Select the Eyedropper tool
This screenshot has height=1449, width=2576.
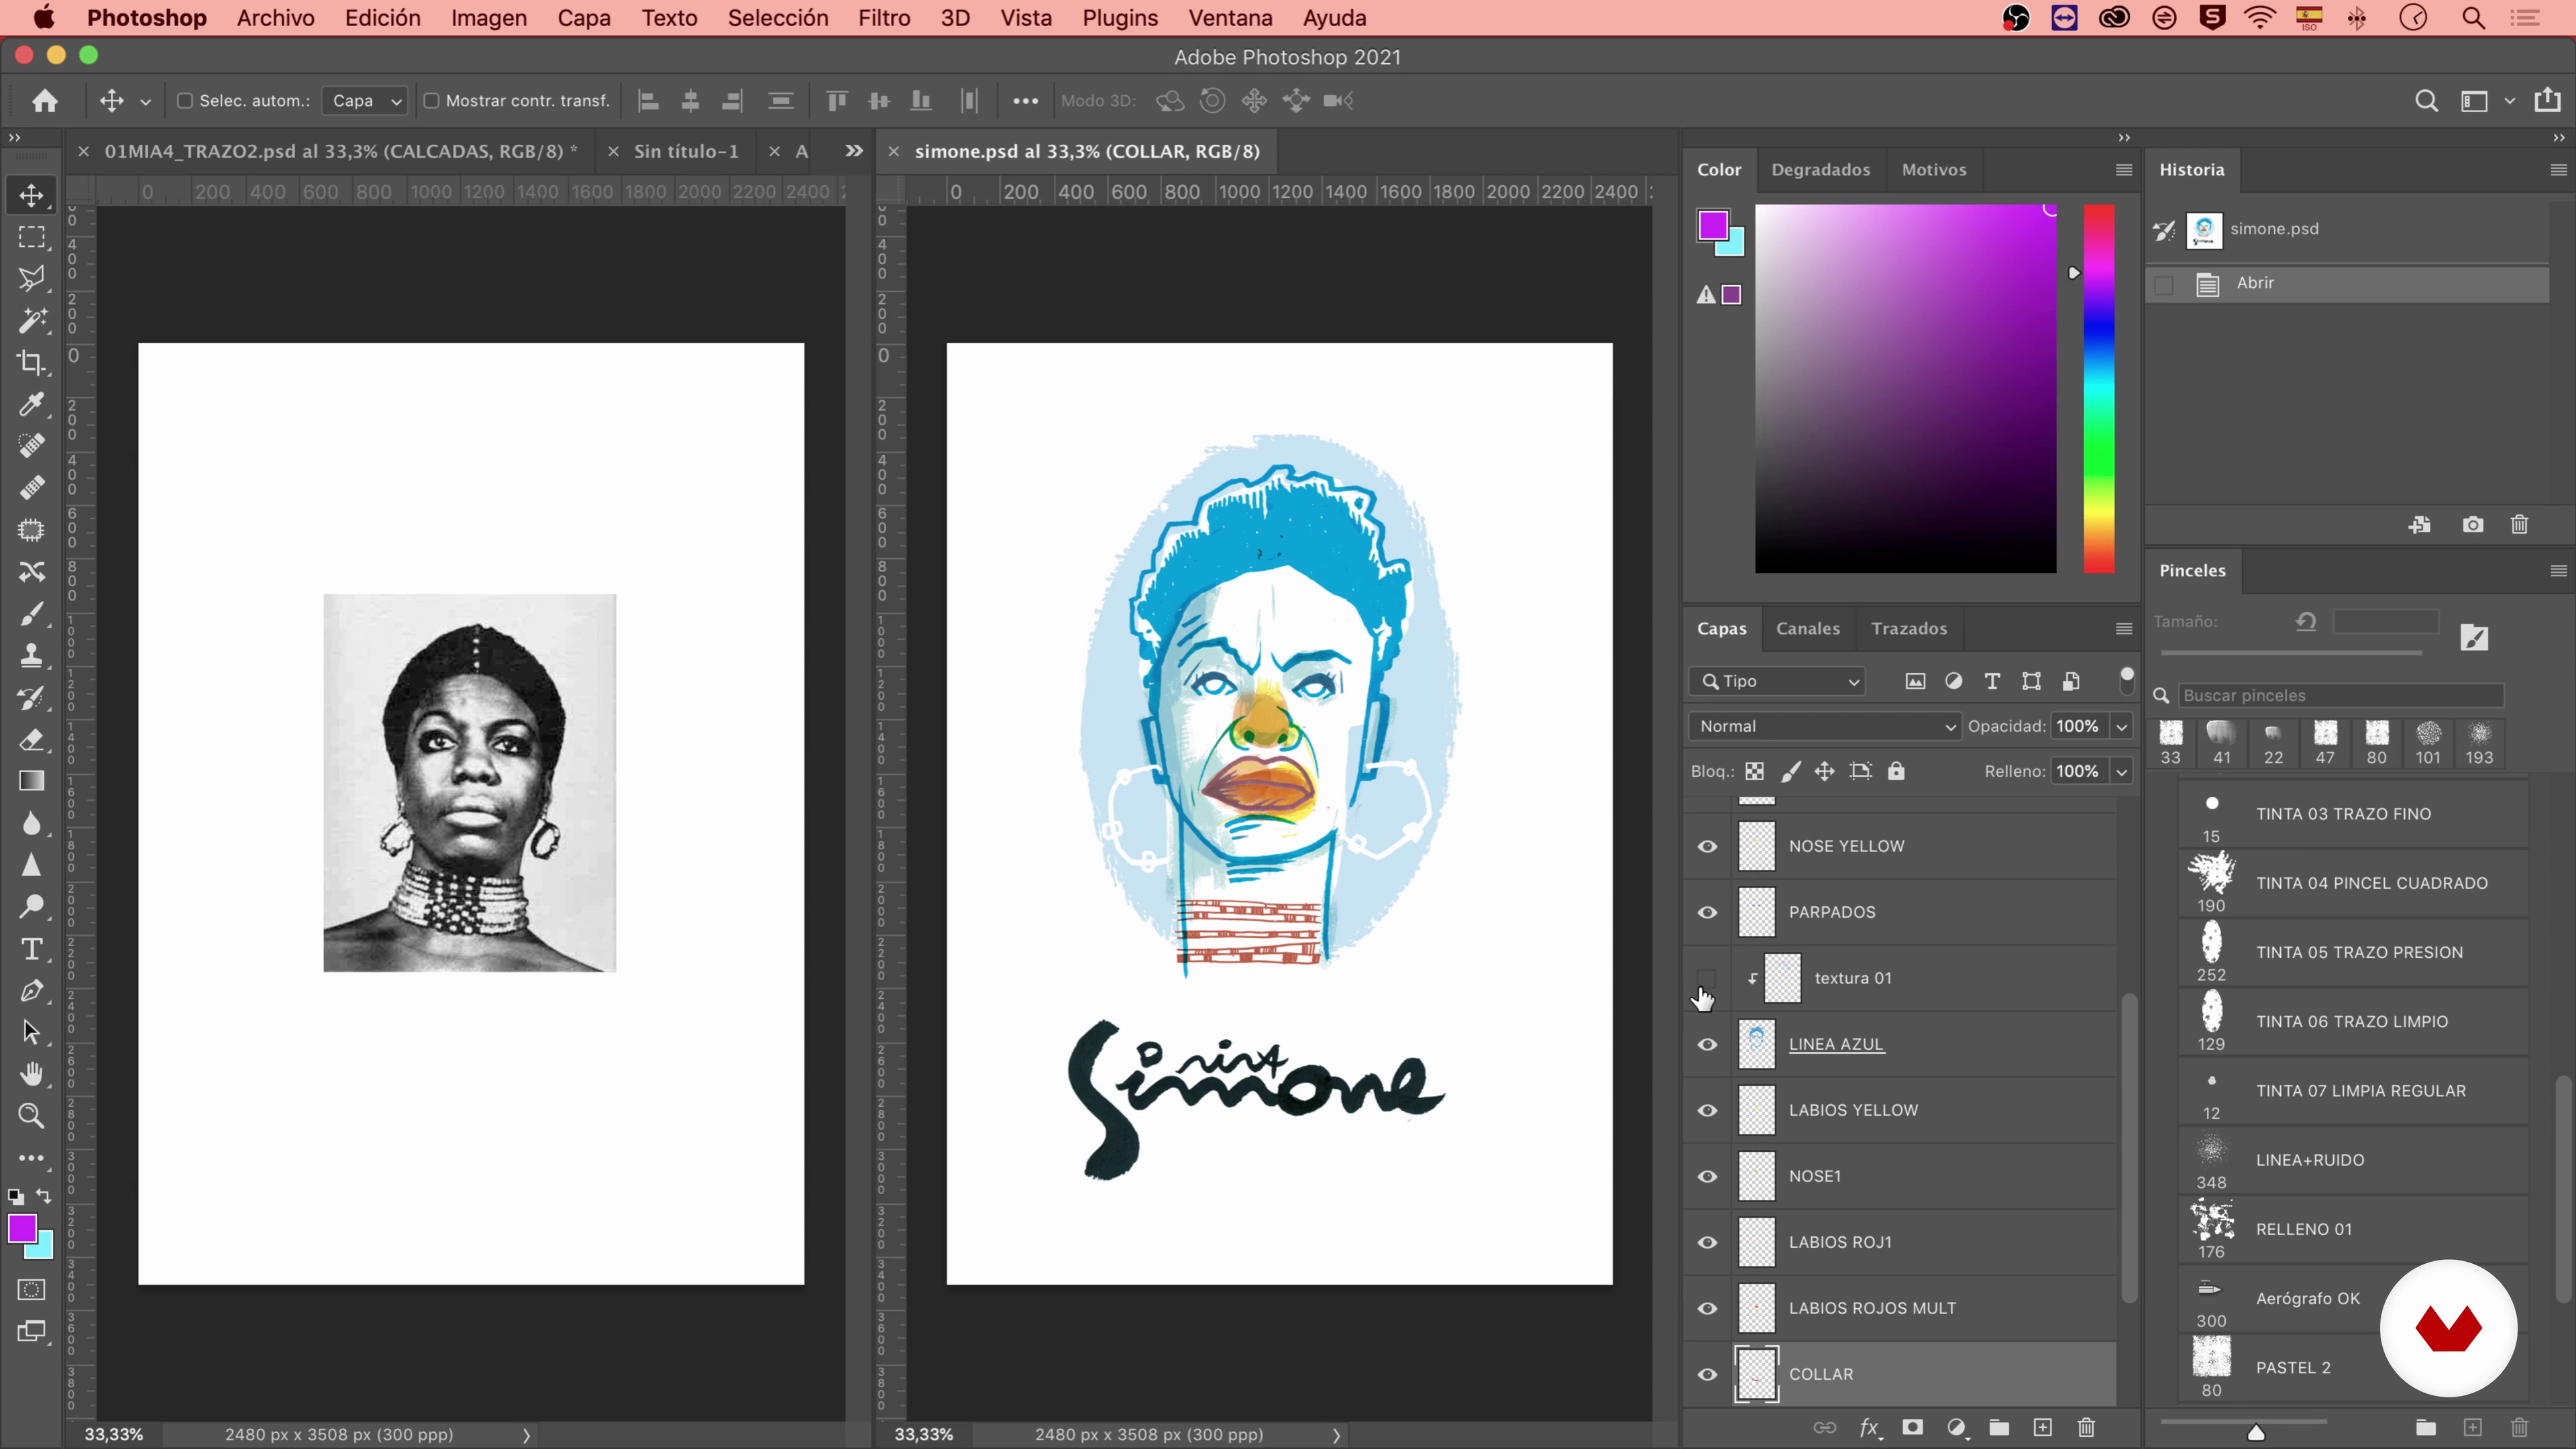(x=31, y=405)
